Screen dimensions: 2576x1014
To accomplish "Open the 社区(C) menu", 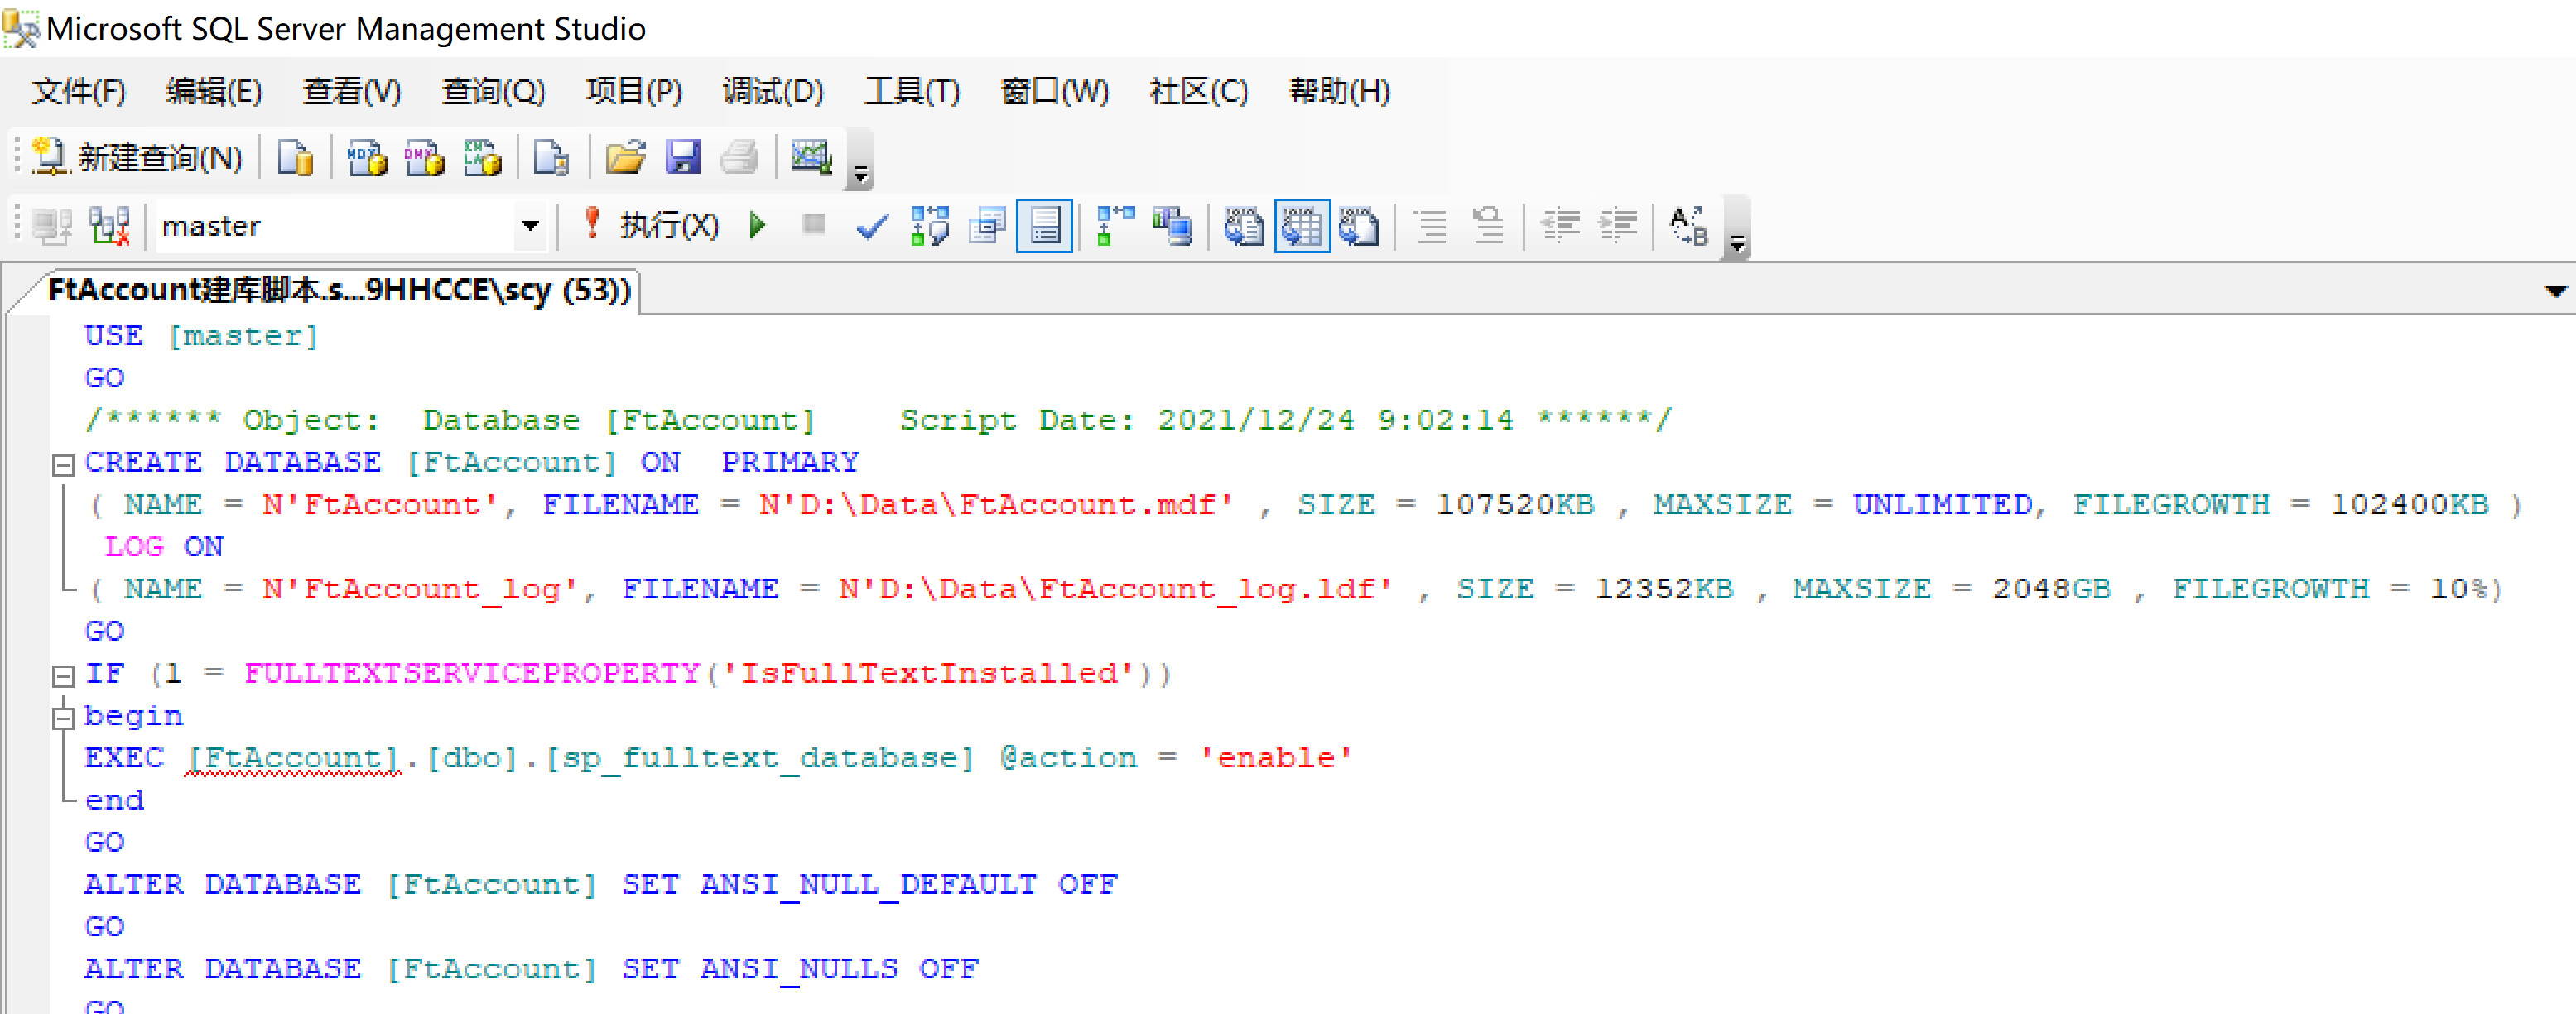I will (x=1199, y=91).
